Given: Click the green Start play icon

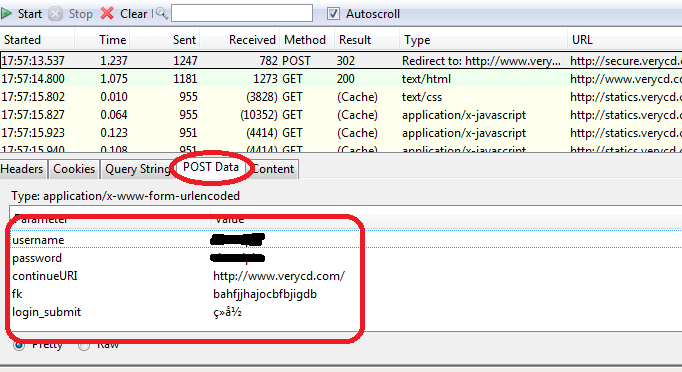Looking at the screenshot, I should point(6,13).
